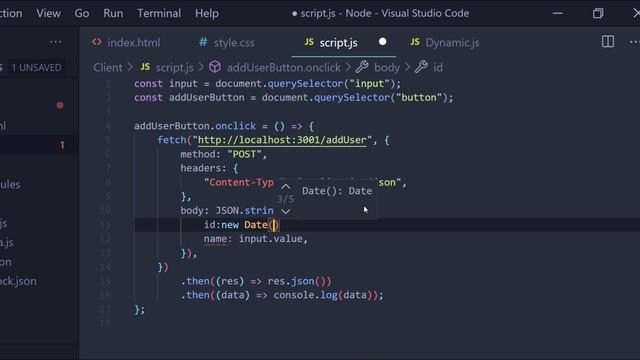Click the word addUserButton on line 2
640x360 pixels.
[207, 98]
